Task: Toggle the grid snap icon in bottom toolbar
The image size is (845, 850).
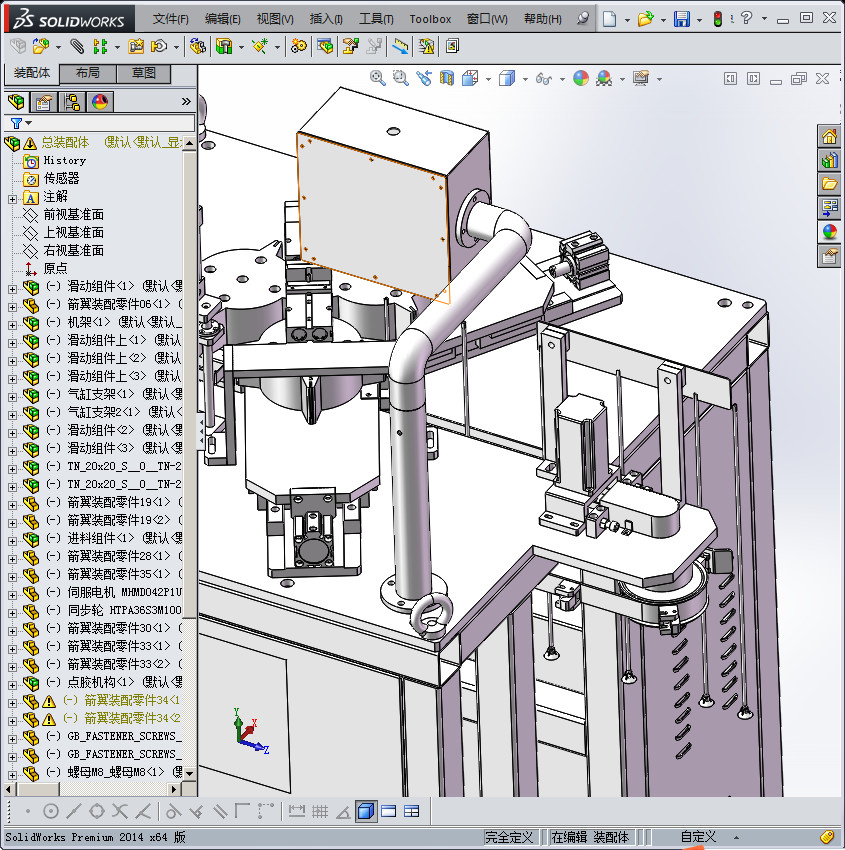Action: click(x=320, y=811)
